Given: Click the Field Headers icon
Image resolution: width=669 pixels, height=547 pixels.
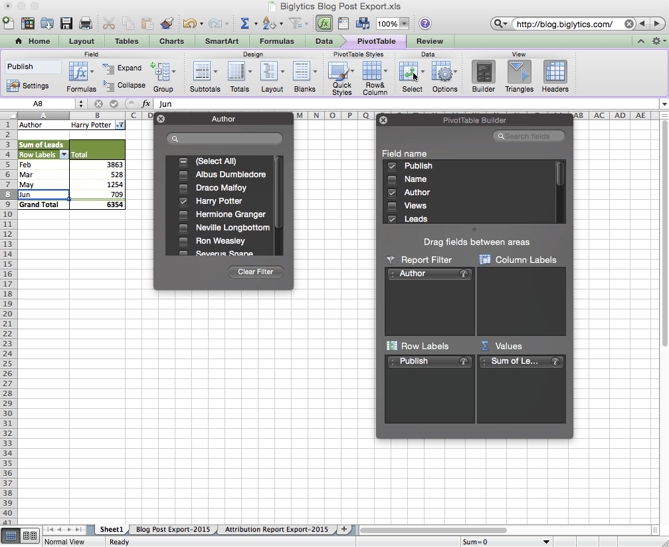Looking at the screenshot, I should click(x=555, y=72).
